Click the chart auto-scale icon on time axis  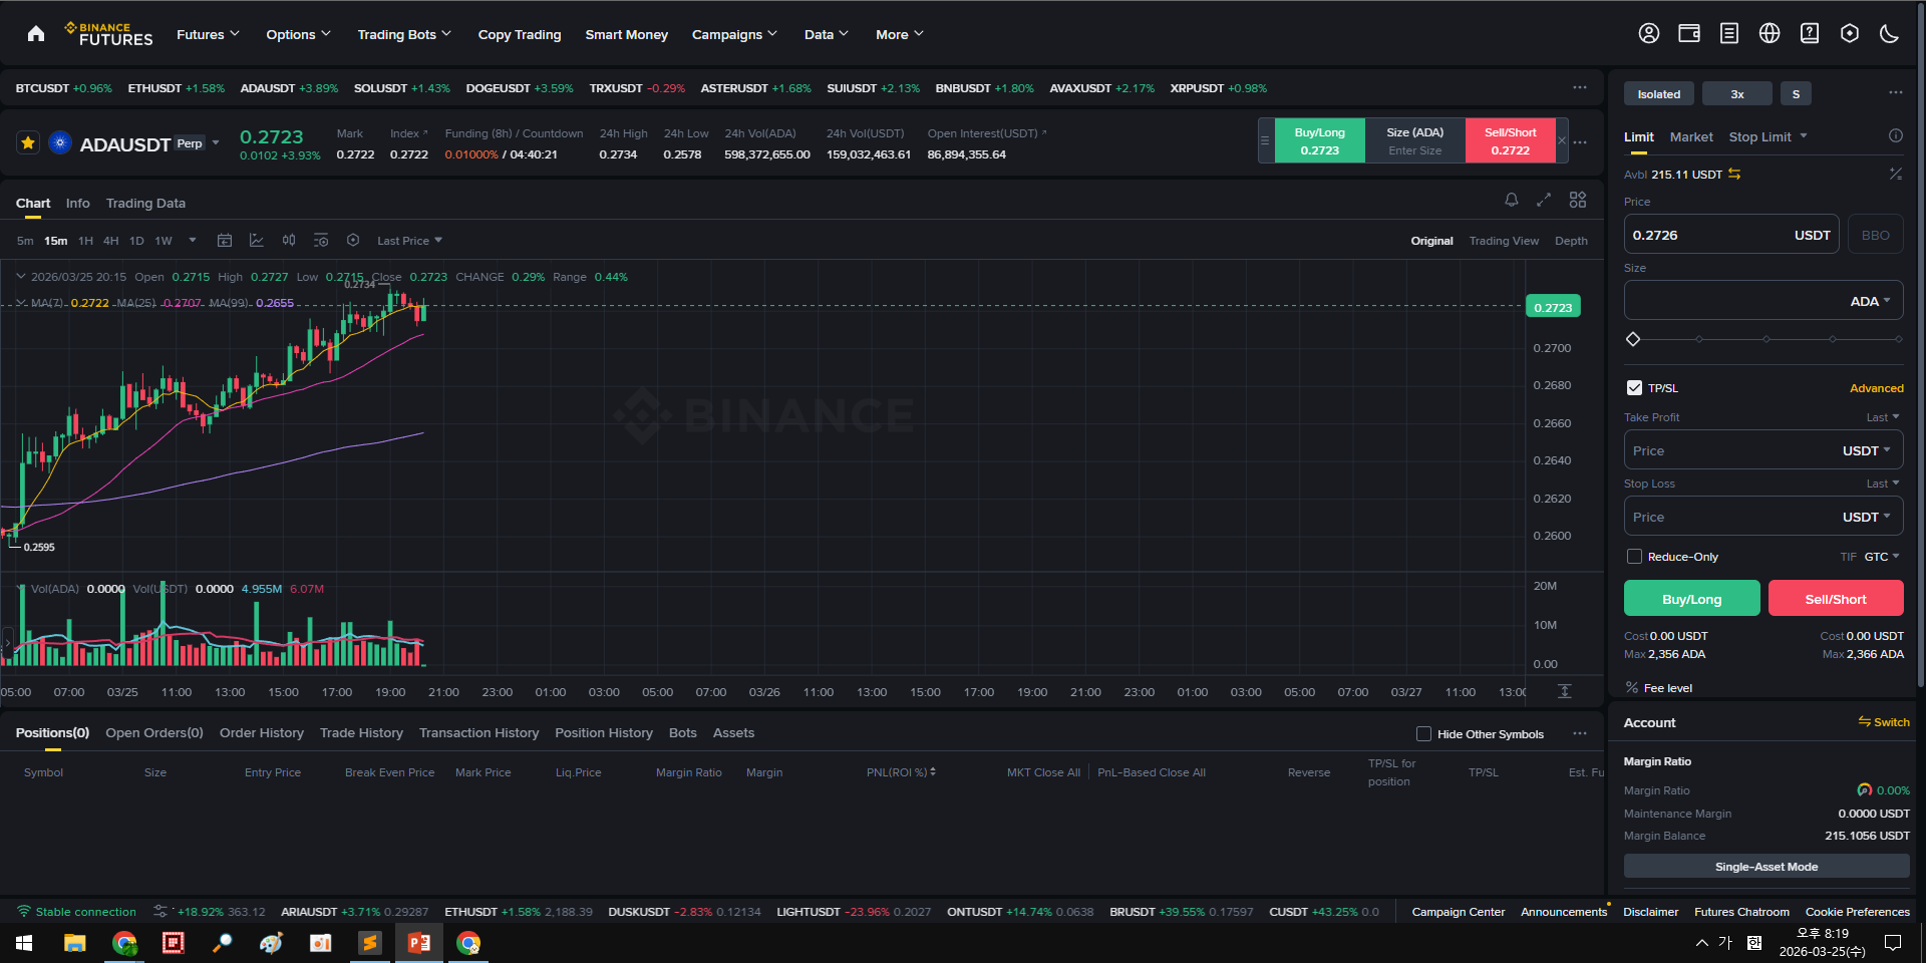1565,691
